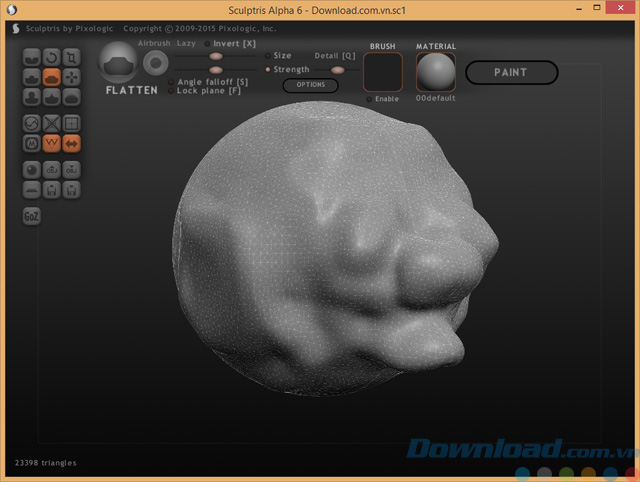Click the Sculptris S logo in header
The height and width of the screenshot is (482, 640).
pyautogui.click(x=16, y=29)
